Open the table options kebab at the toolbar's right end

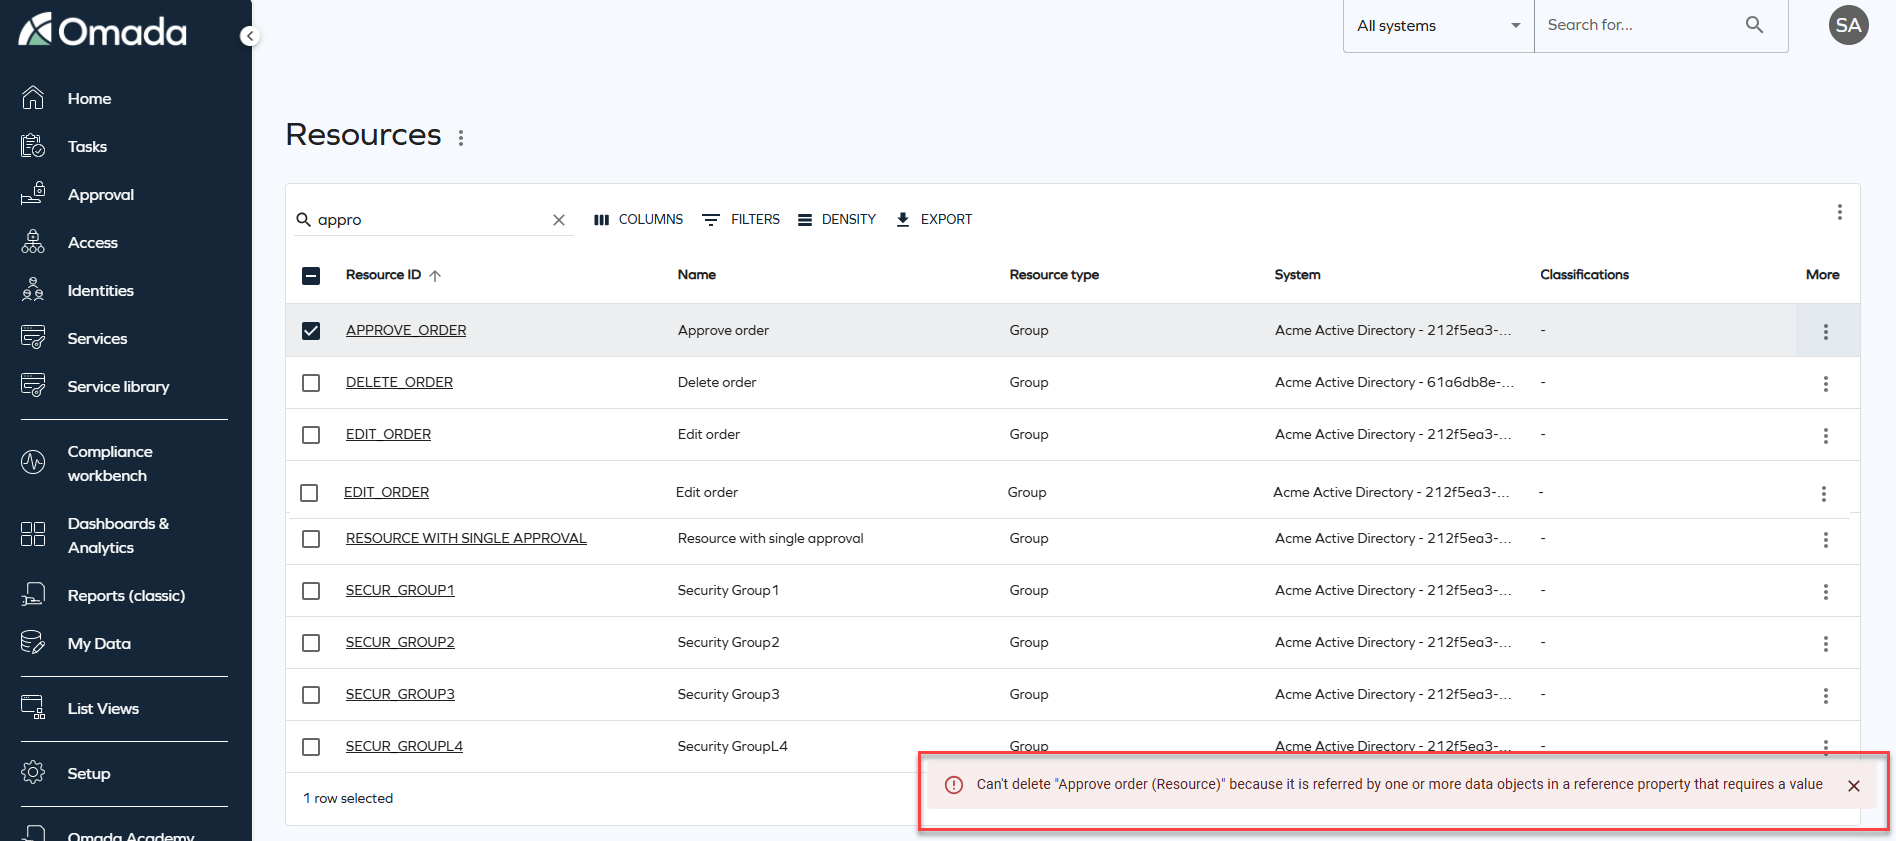click(1839, 212)
